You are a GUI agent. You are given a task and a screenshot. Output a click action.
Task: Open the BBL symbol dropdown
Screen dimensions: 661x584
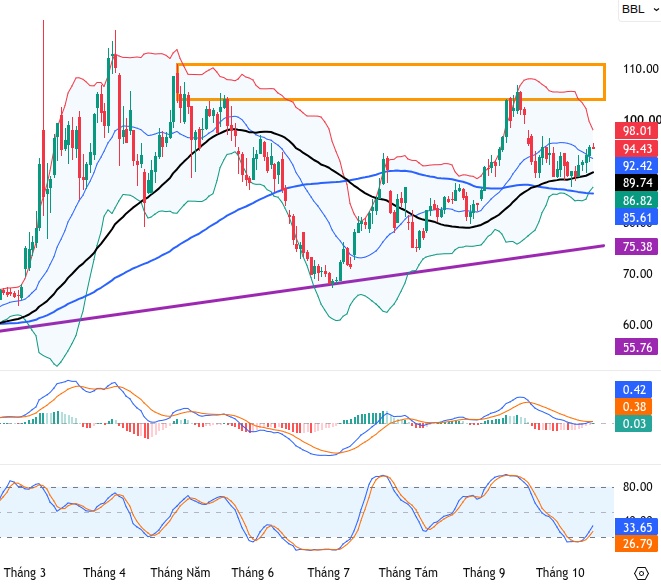coord(640,9)
